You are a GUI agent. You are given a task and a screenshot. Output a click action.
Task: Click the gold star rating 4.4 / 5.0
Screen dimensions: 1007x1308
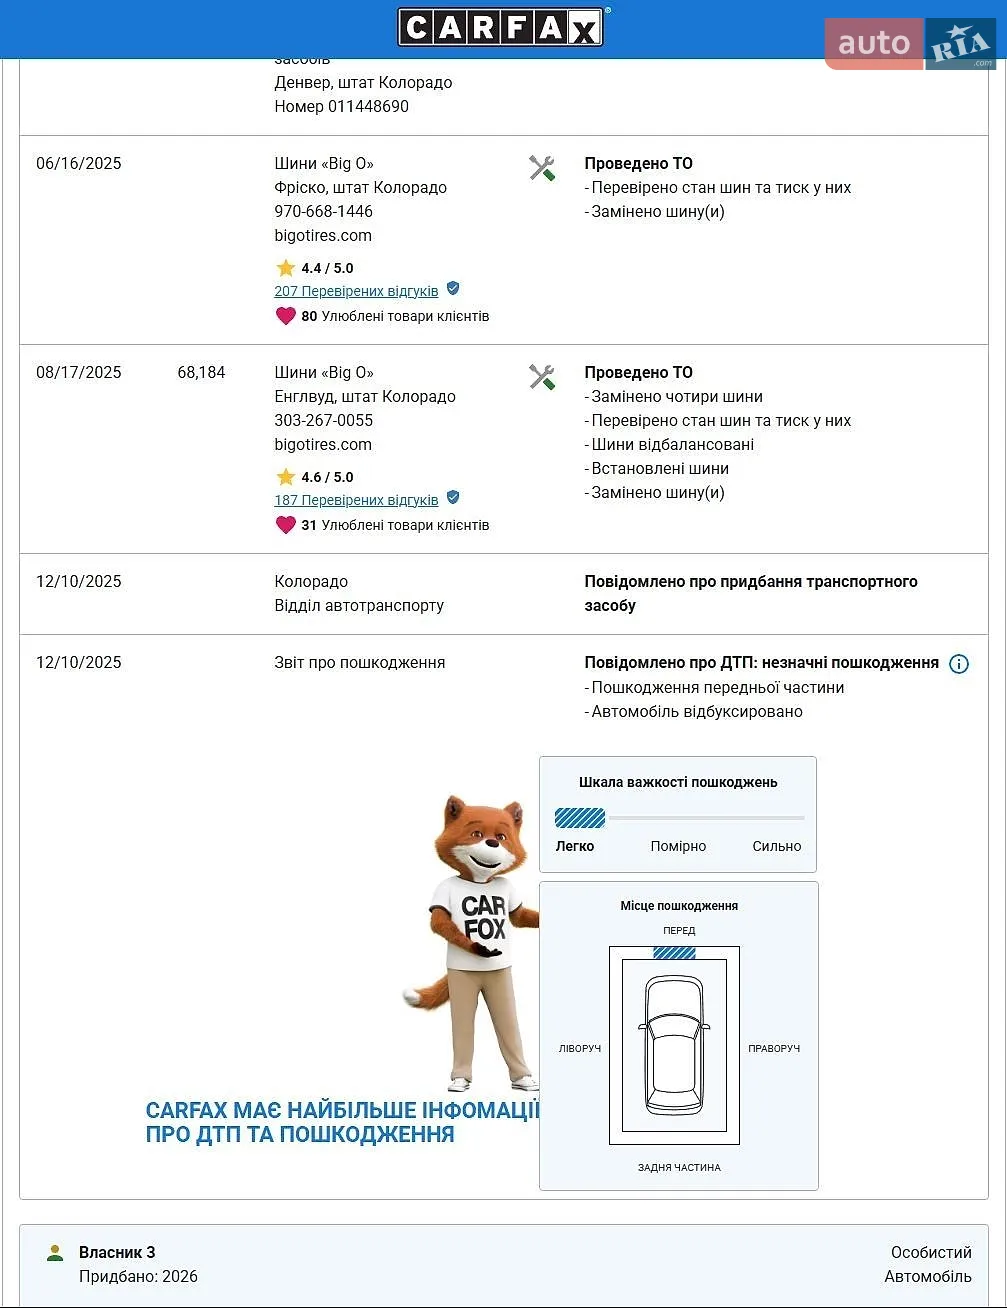pos(286,268)
